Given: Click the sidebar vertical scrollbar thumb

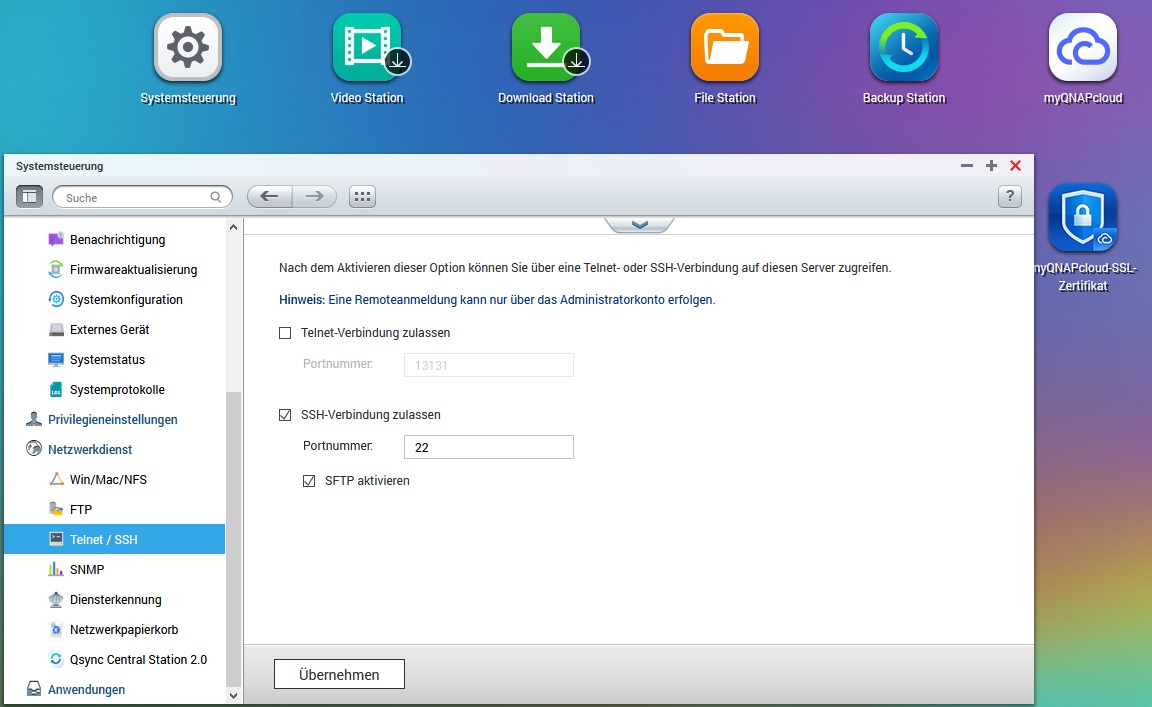Looking at the screenshot, I should point(233,538).
